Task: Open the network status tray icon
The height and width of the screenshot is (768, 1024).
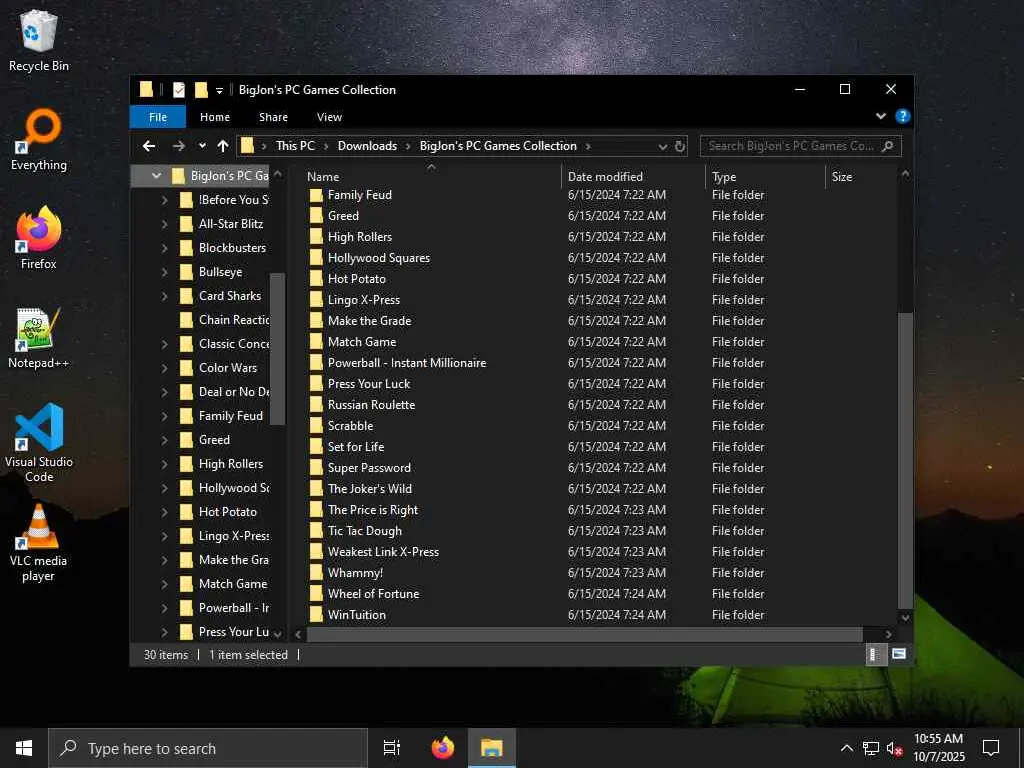Action: click(871, 748)
